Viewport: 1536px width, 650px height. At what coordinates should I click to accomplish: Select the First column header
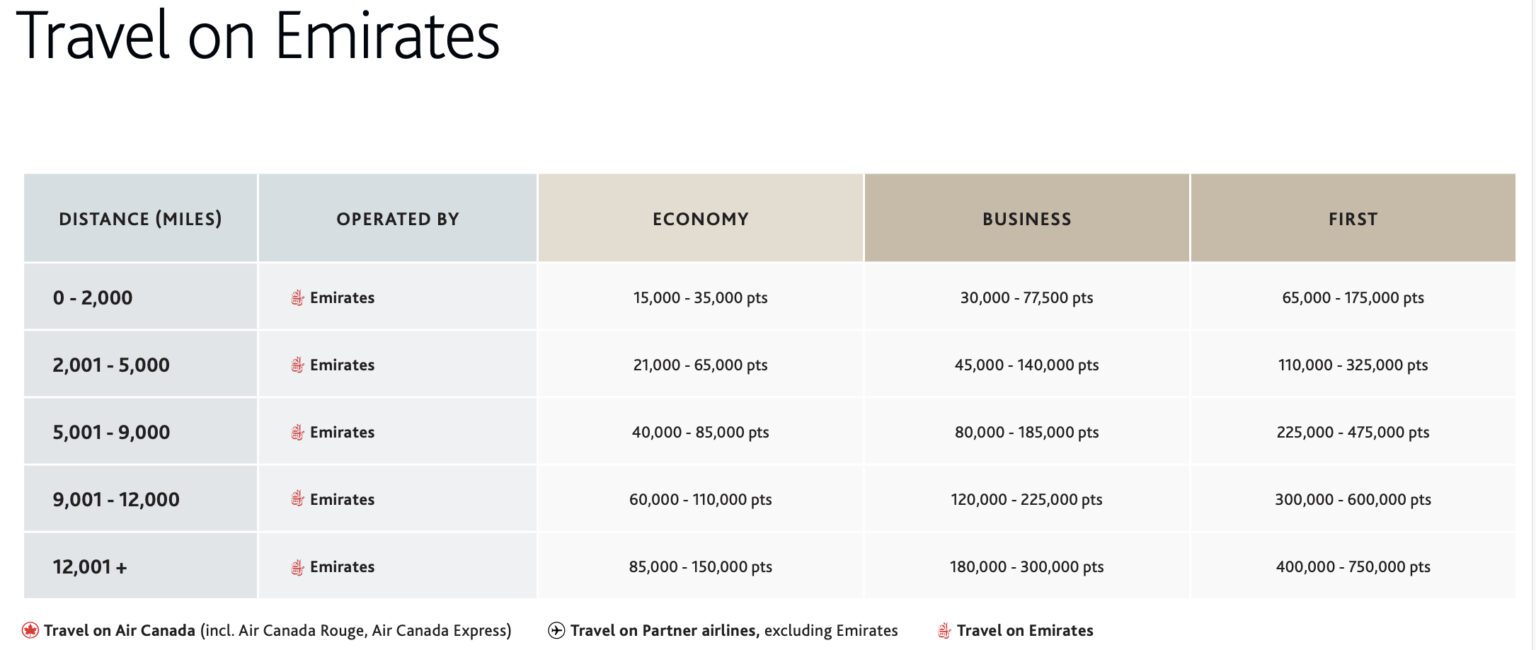pyautogui.click(x=1353, y=219)
